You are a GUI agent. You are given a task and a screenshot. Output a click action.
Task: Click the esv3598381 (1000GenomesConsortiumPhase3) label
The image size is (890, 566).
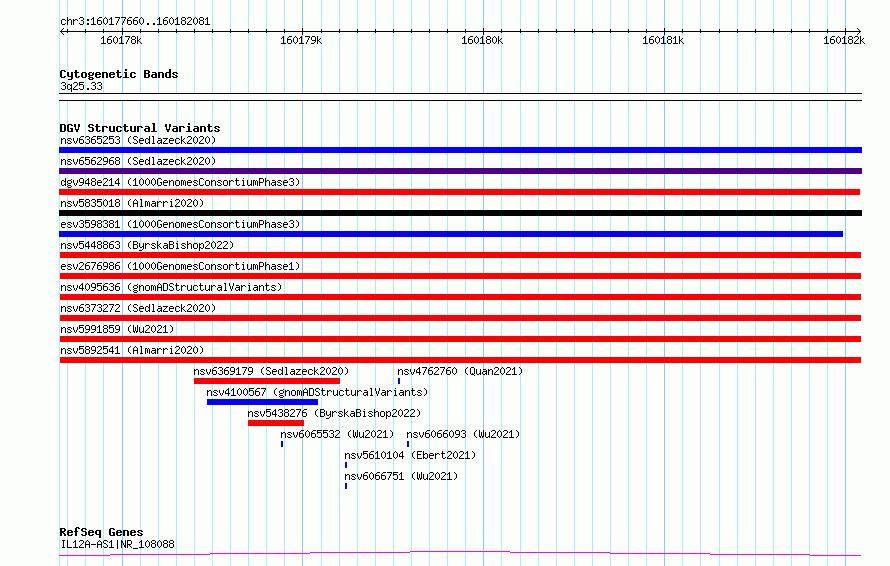[180, 224]
